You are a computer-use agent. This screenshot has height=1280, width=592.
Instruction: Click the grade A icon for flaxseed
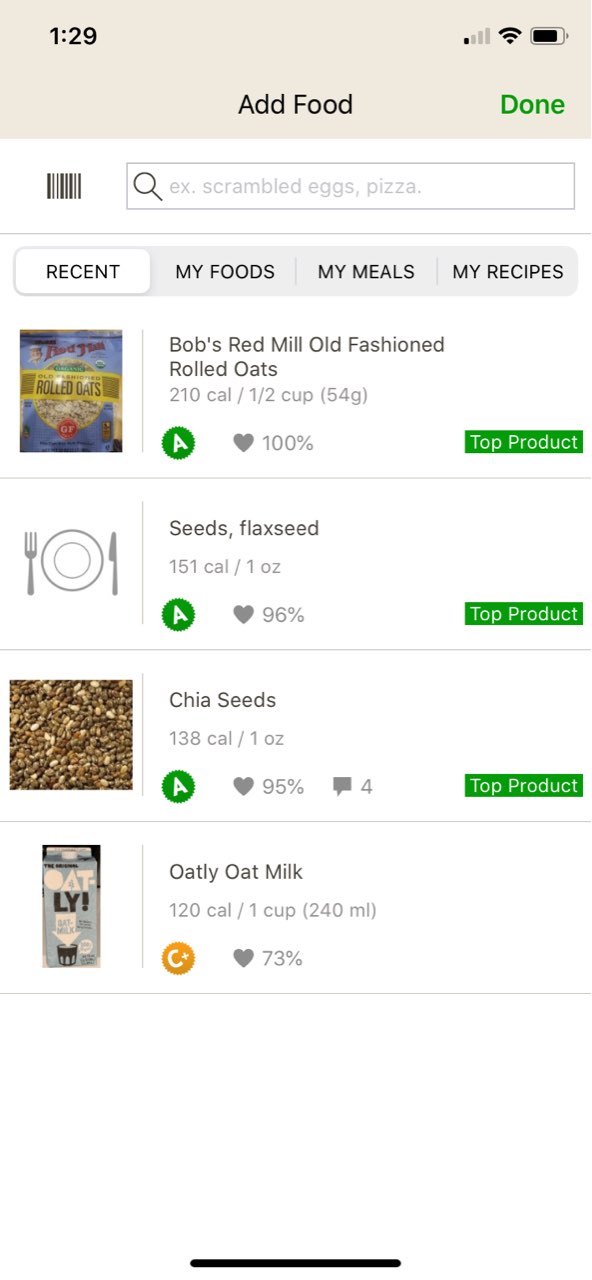pyautogui.click(x=179, y=614)
